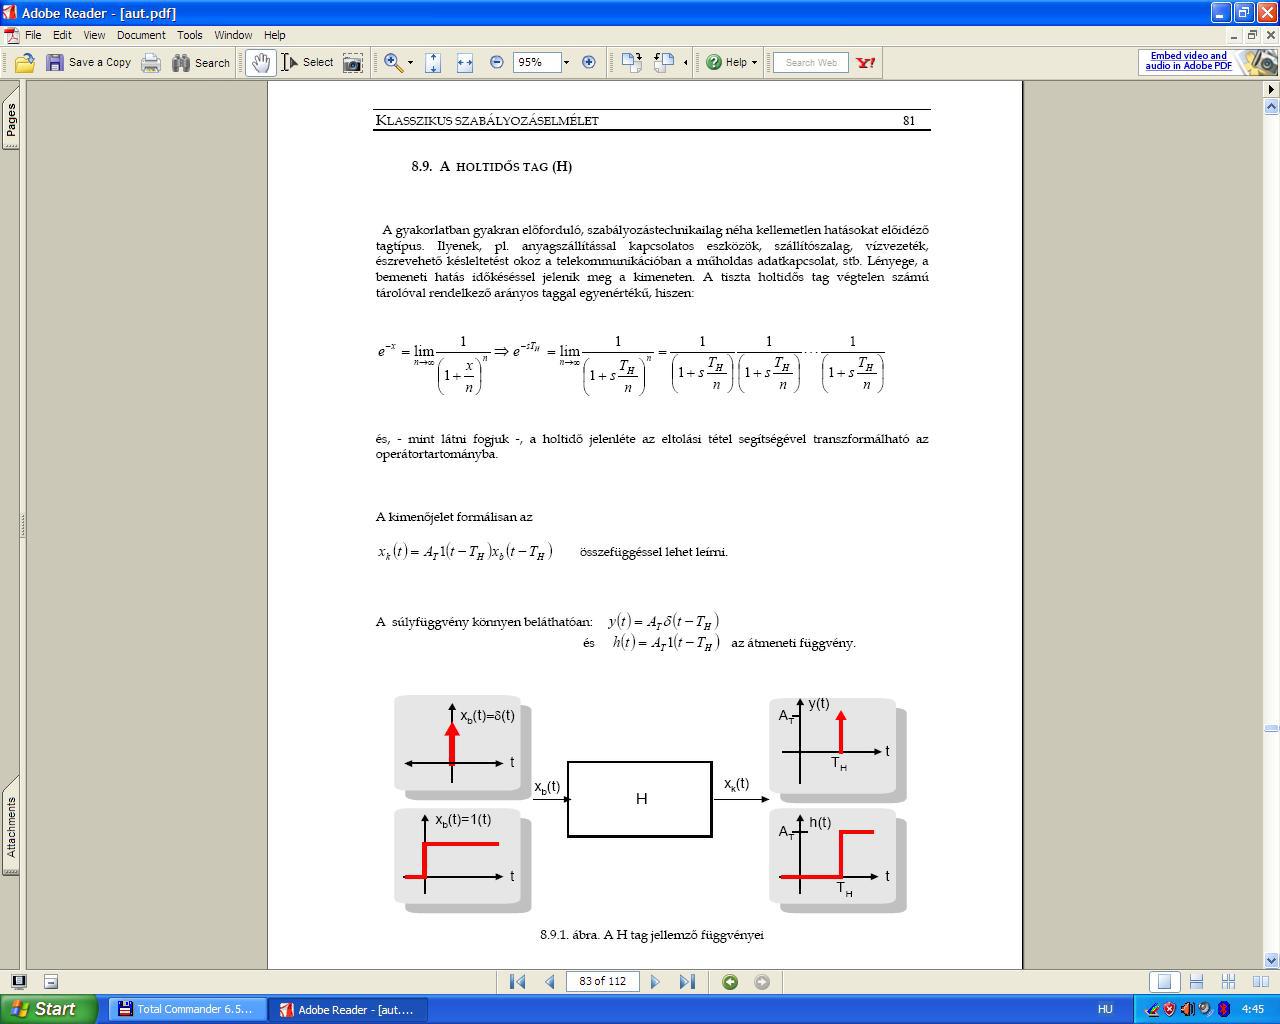Rotate page clockwise
Image resolution: width=1280 pixels, height=1024 pixels.
[x=631, y=63]
